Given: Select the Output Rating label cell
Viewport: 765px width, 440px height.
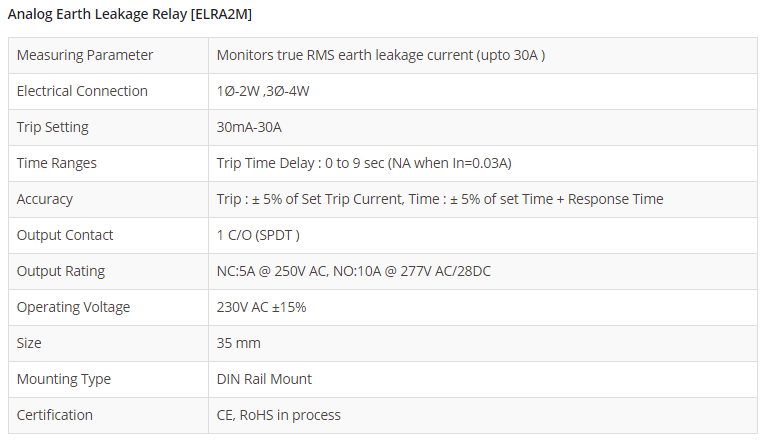Looking at the screenshot, I should 61,271.
